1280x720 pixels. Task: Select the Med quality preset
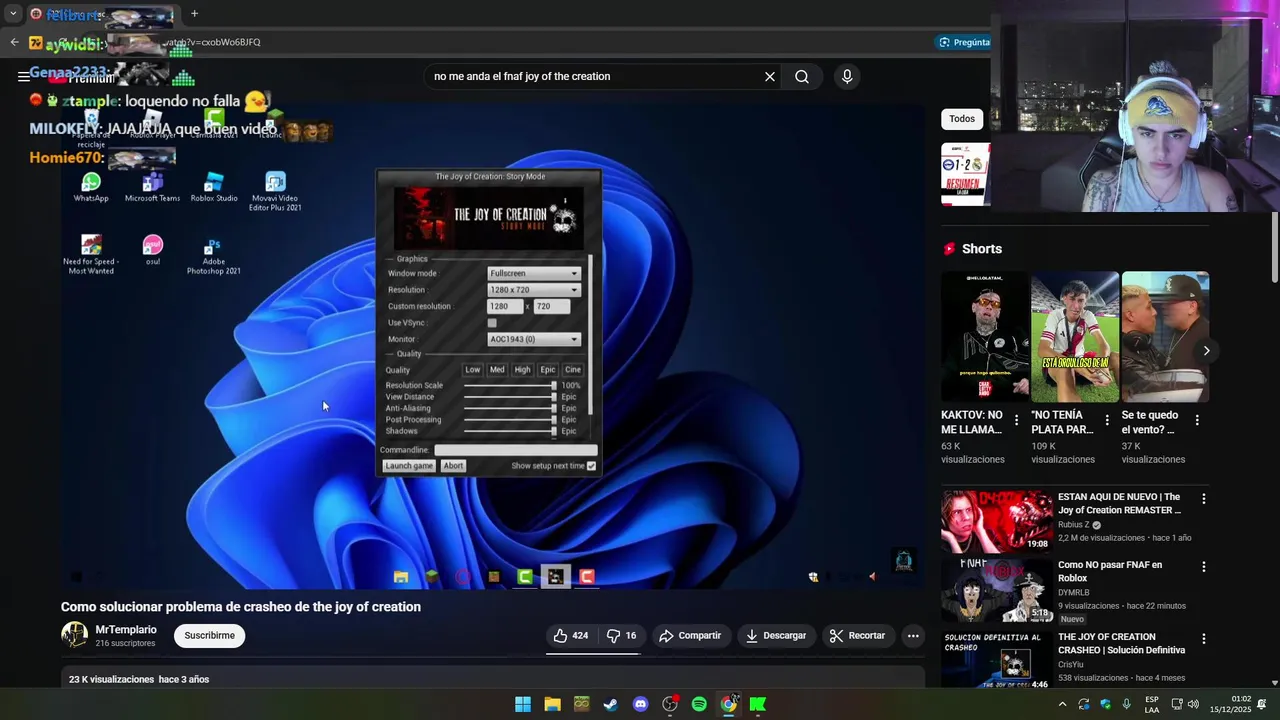(497, 370)
